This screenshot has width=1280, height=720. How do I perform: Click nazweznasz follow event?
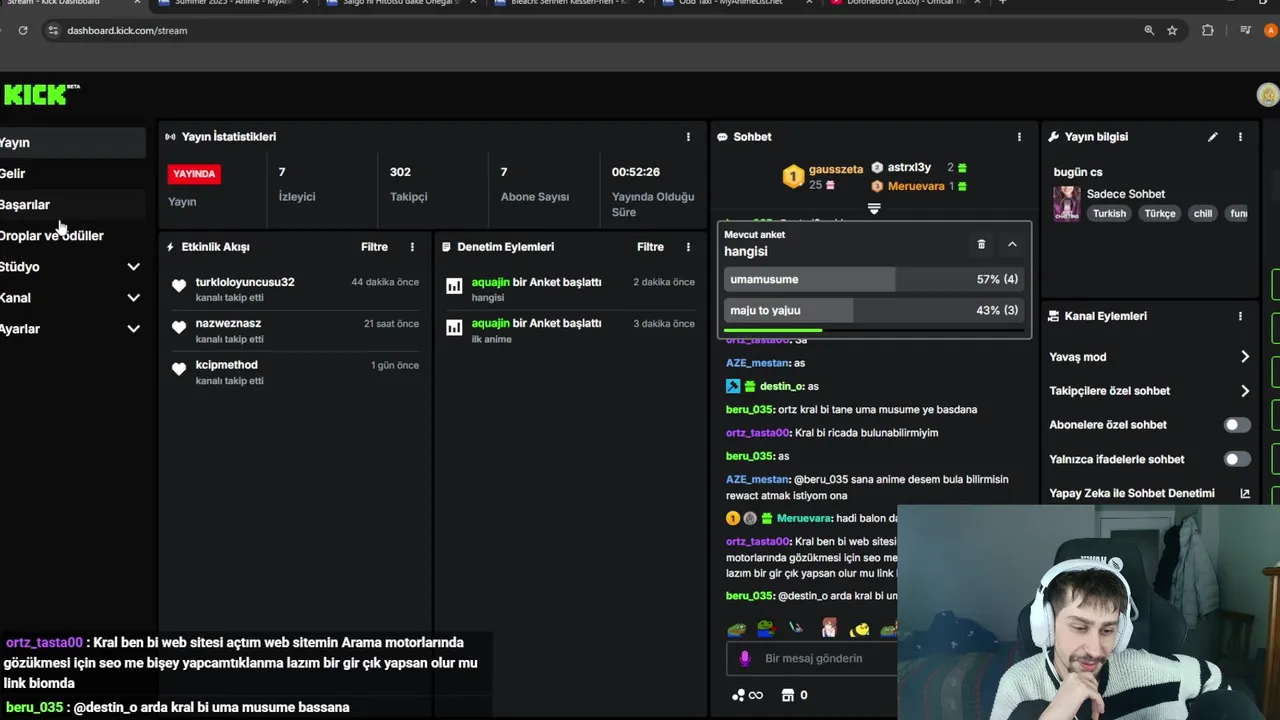click(295, 331)
